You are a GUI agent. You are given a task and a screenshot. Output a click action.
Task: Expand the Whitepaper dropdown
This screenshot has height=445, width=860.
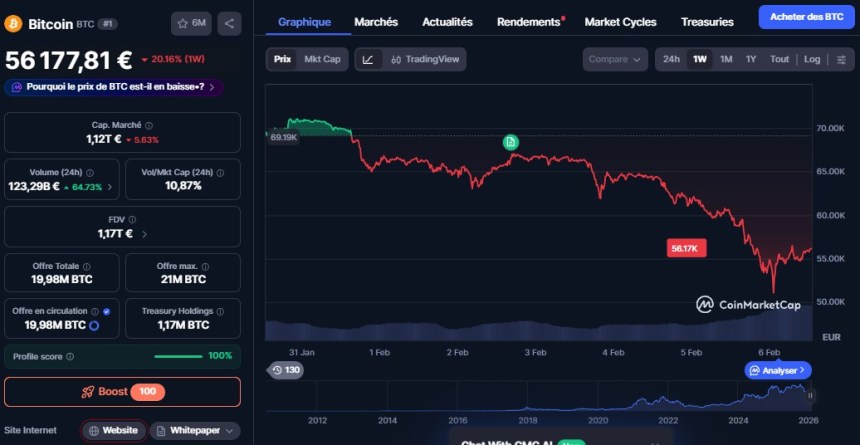(x=195, y=431)
